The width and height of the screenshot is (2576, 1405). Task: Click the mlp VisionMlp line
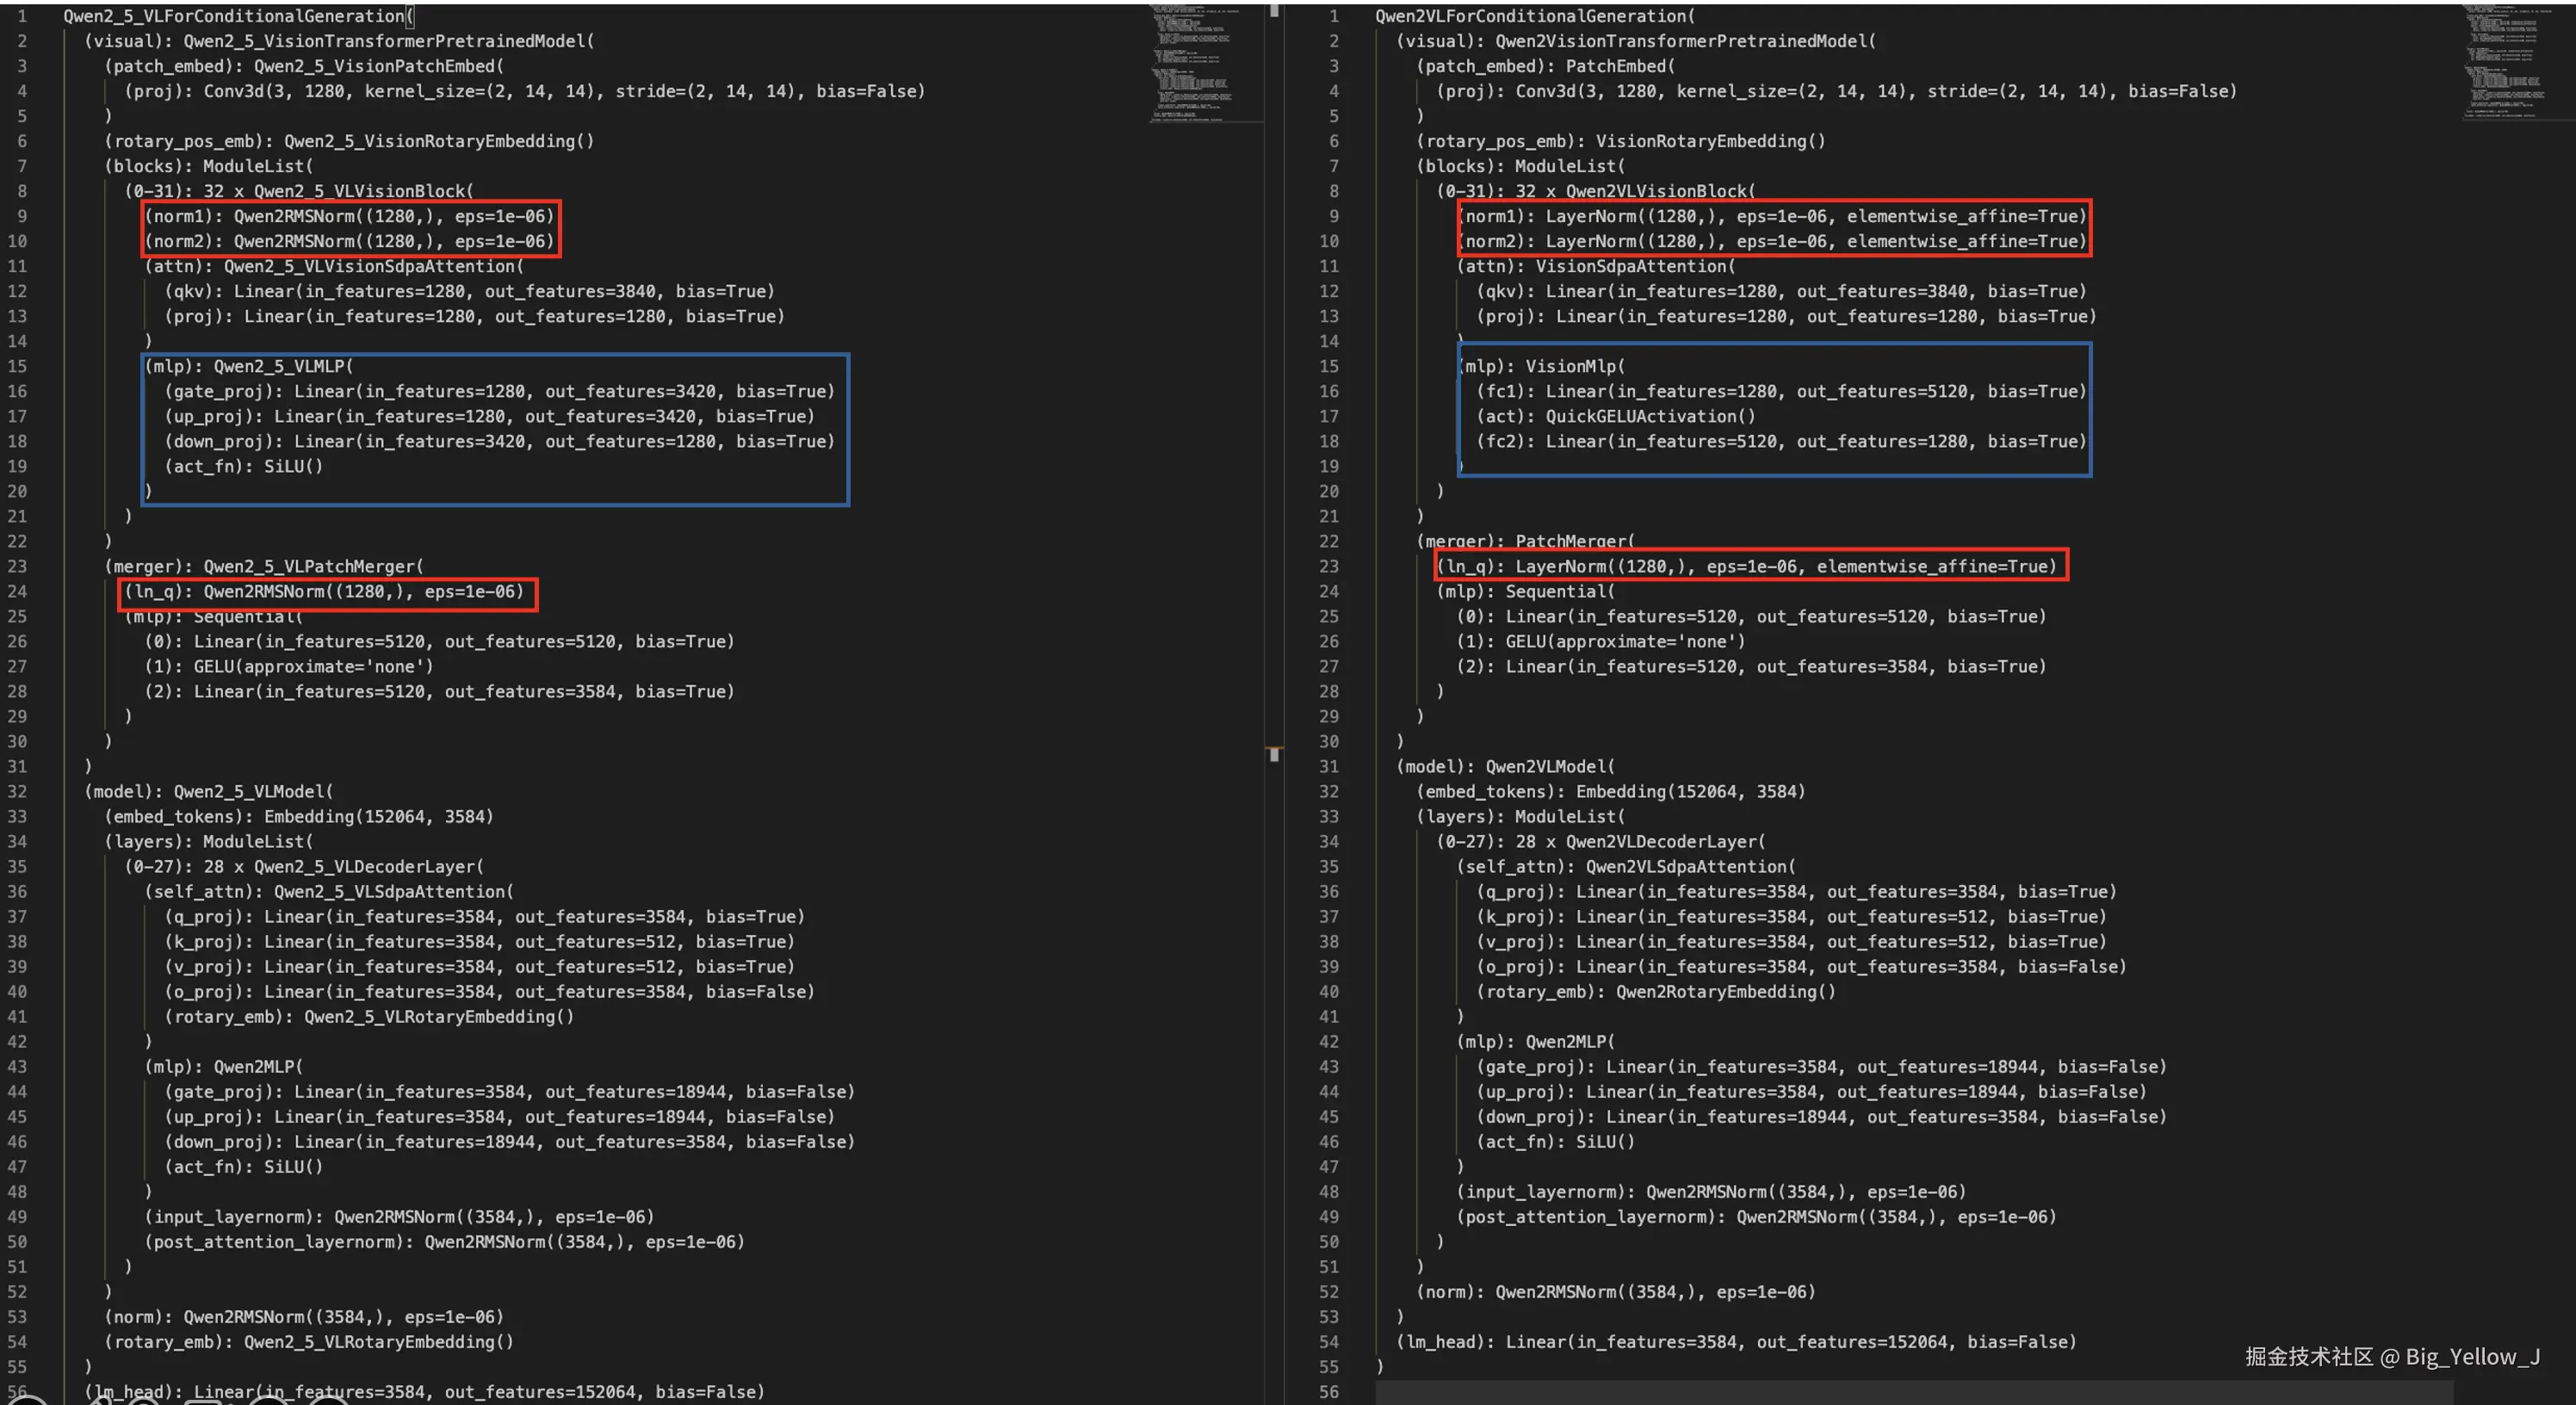coord(1542,366)
